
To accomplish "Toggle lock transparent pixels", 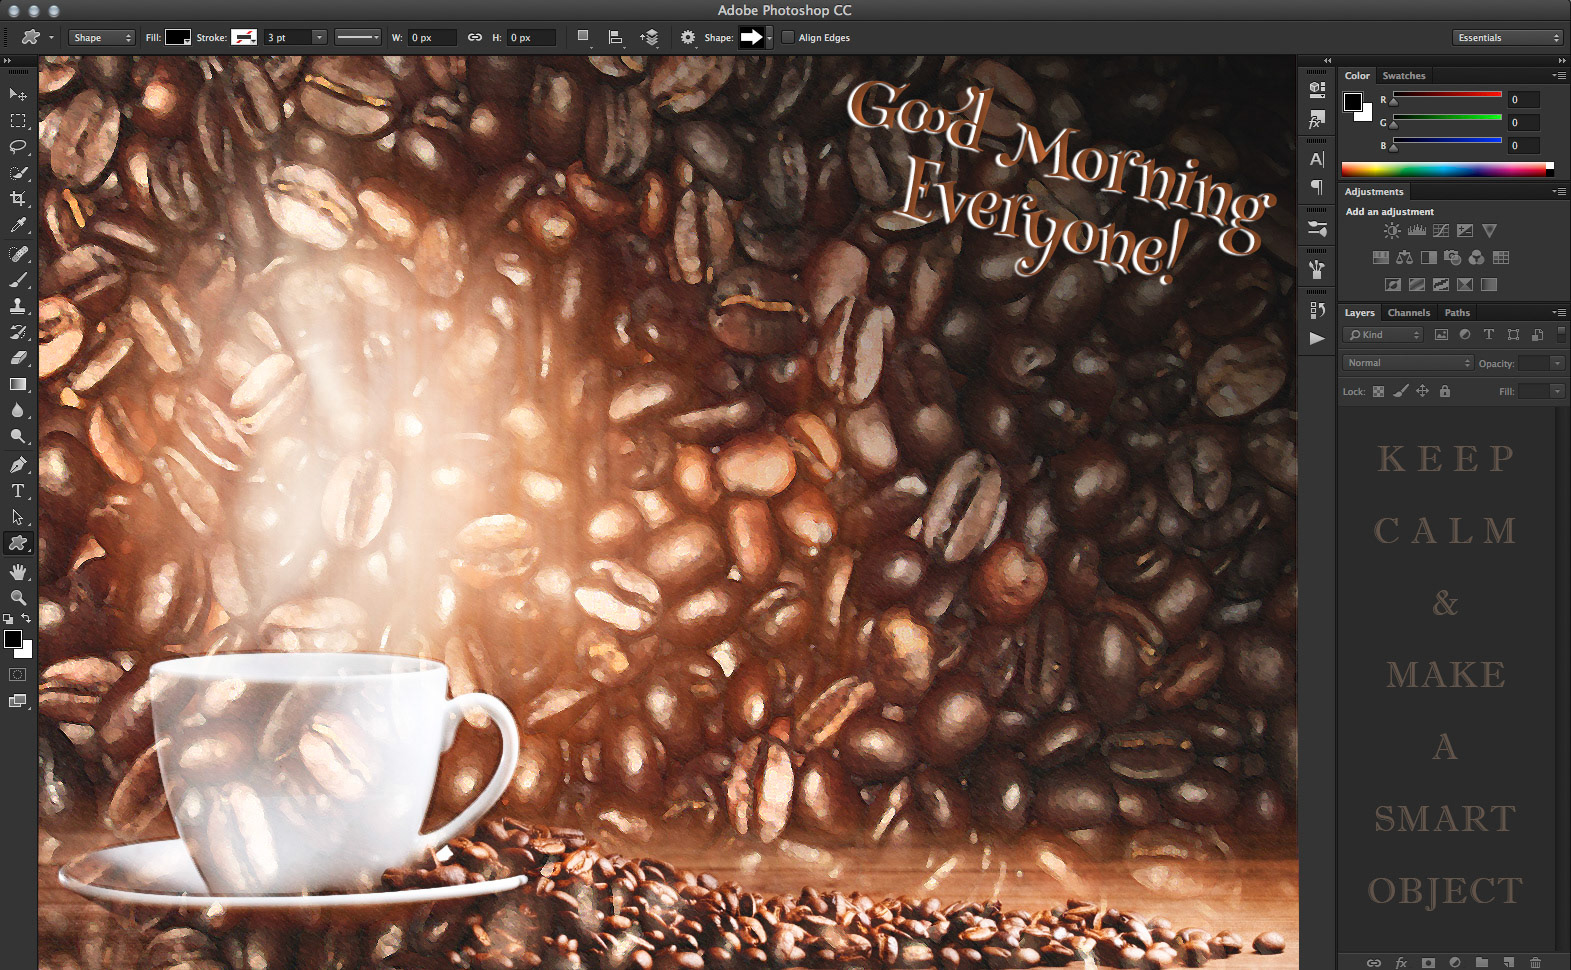I will (x=1378, y=391).
